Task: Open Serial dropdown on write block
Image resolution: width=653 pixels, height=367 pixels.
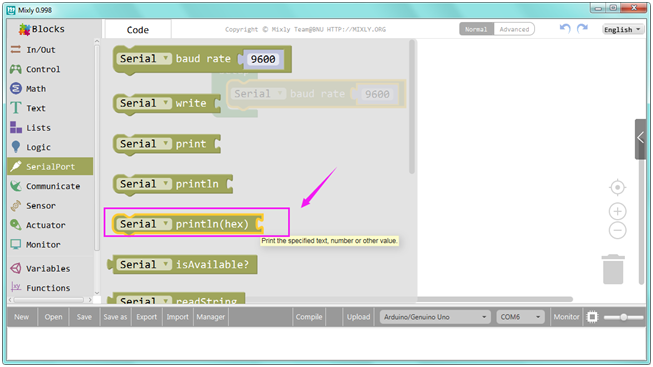Action: pos(144,103)
